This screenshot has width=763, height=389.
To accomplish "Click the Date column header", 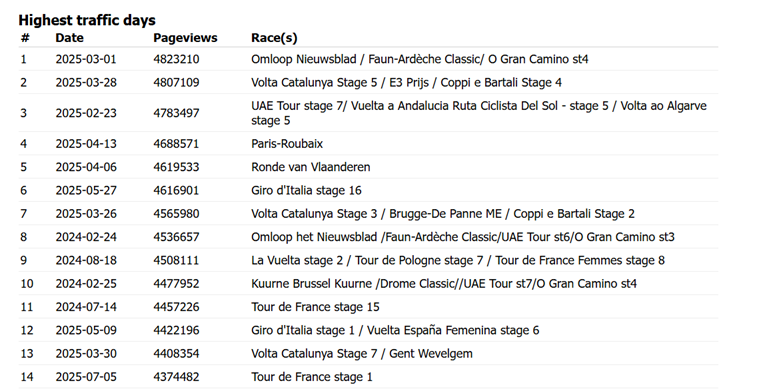I will click(69, 38).
